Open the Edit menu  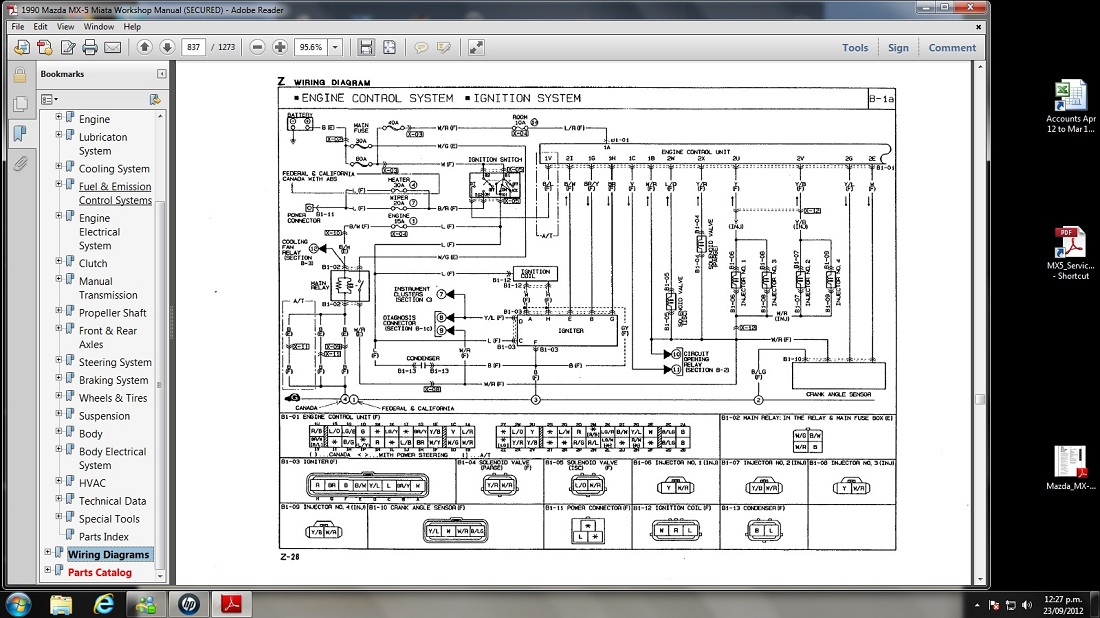coord(41,27)
